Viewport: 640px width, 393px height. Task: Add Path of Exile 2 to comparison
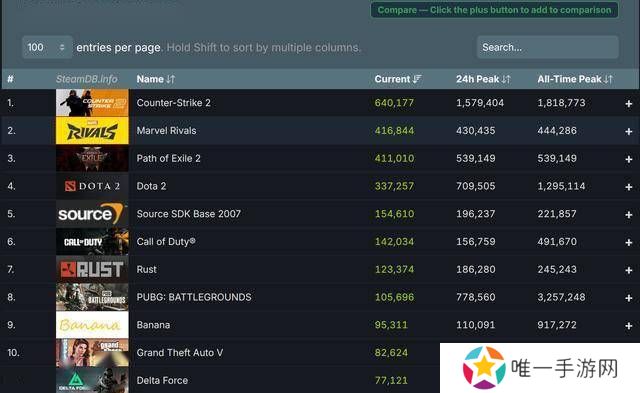629,159
